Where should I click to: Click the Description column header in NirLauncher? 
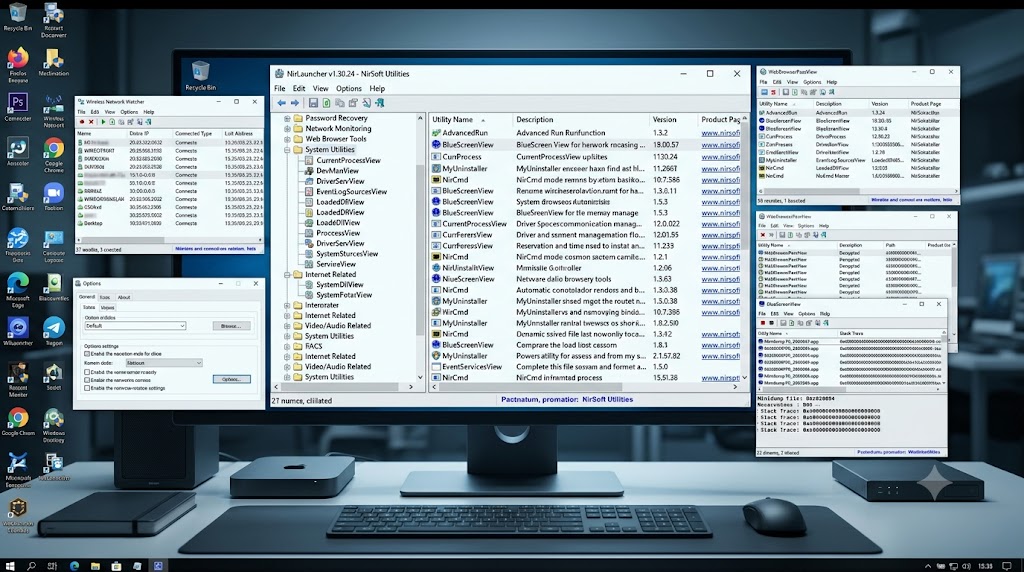[x=534, y=119]
